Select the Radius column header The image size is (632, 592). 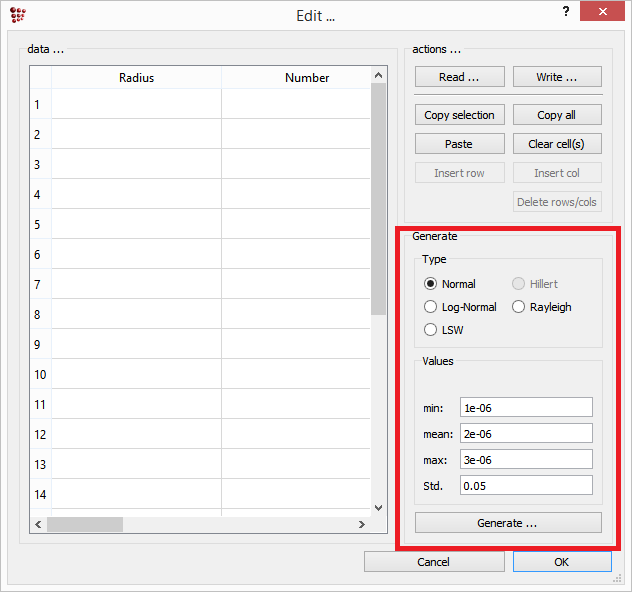pyautogui.click(x=136, y=78)
